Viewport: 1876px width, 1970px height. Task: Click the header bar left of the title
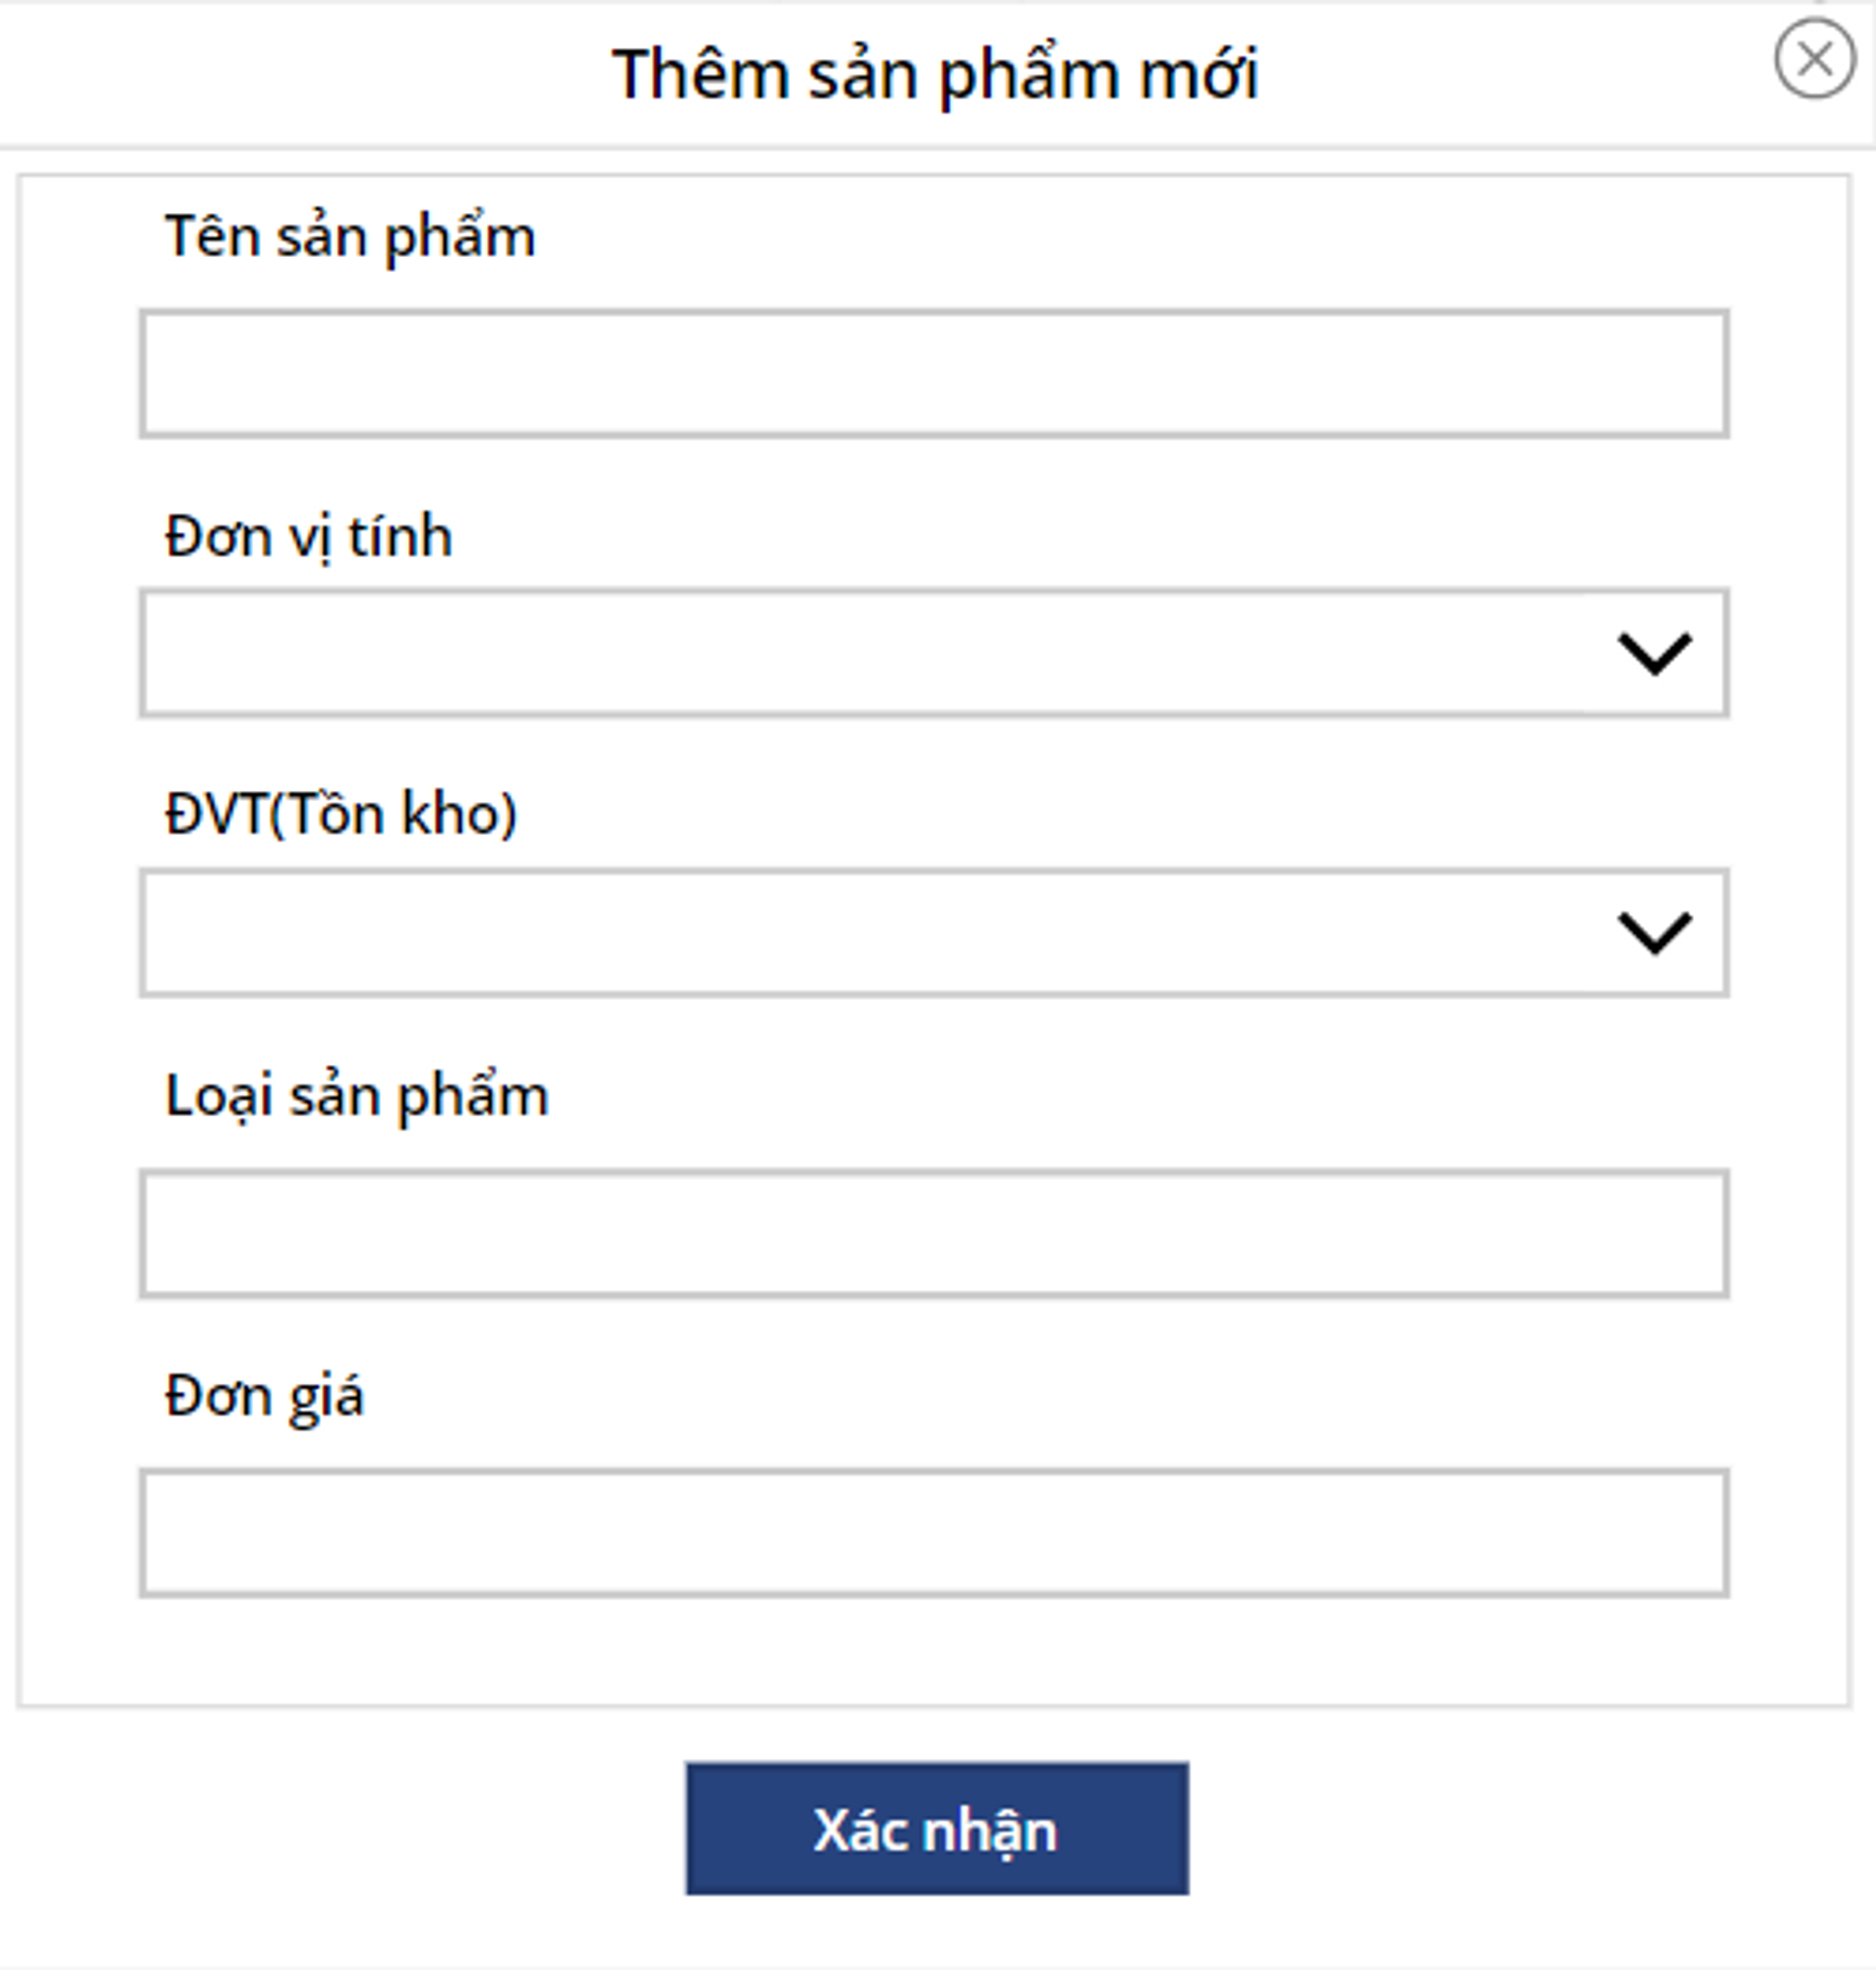click(x=300, y=74)
